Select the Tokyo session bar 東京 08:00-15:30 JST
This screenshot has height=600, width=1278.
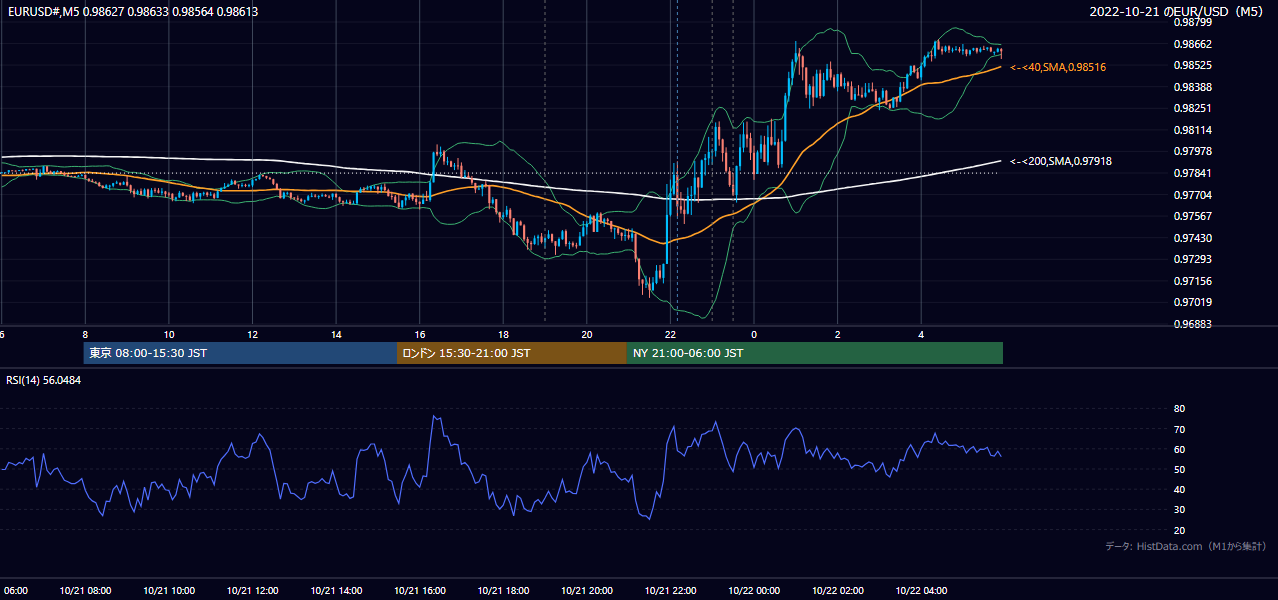click(240, 353)
